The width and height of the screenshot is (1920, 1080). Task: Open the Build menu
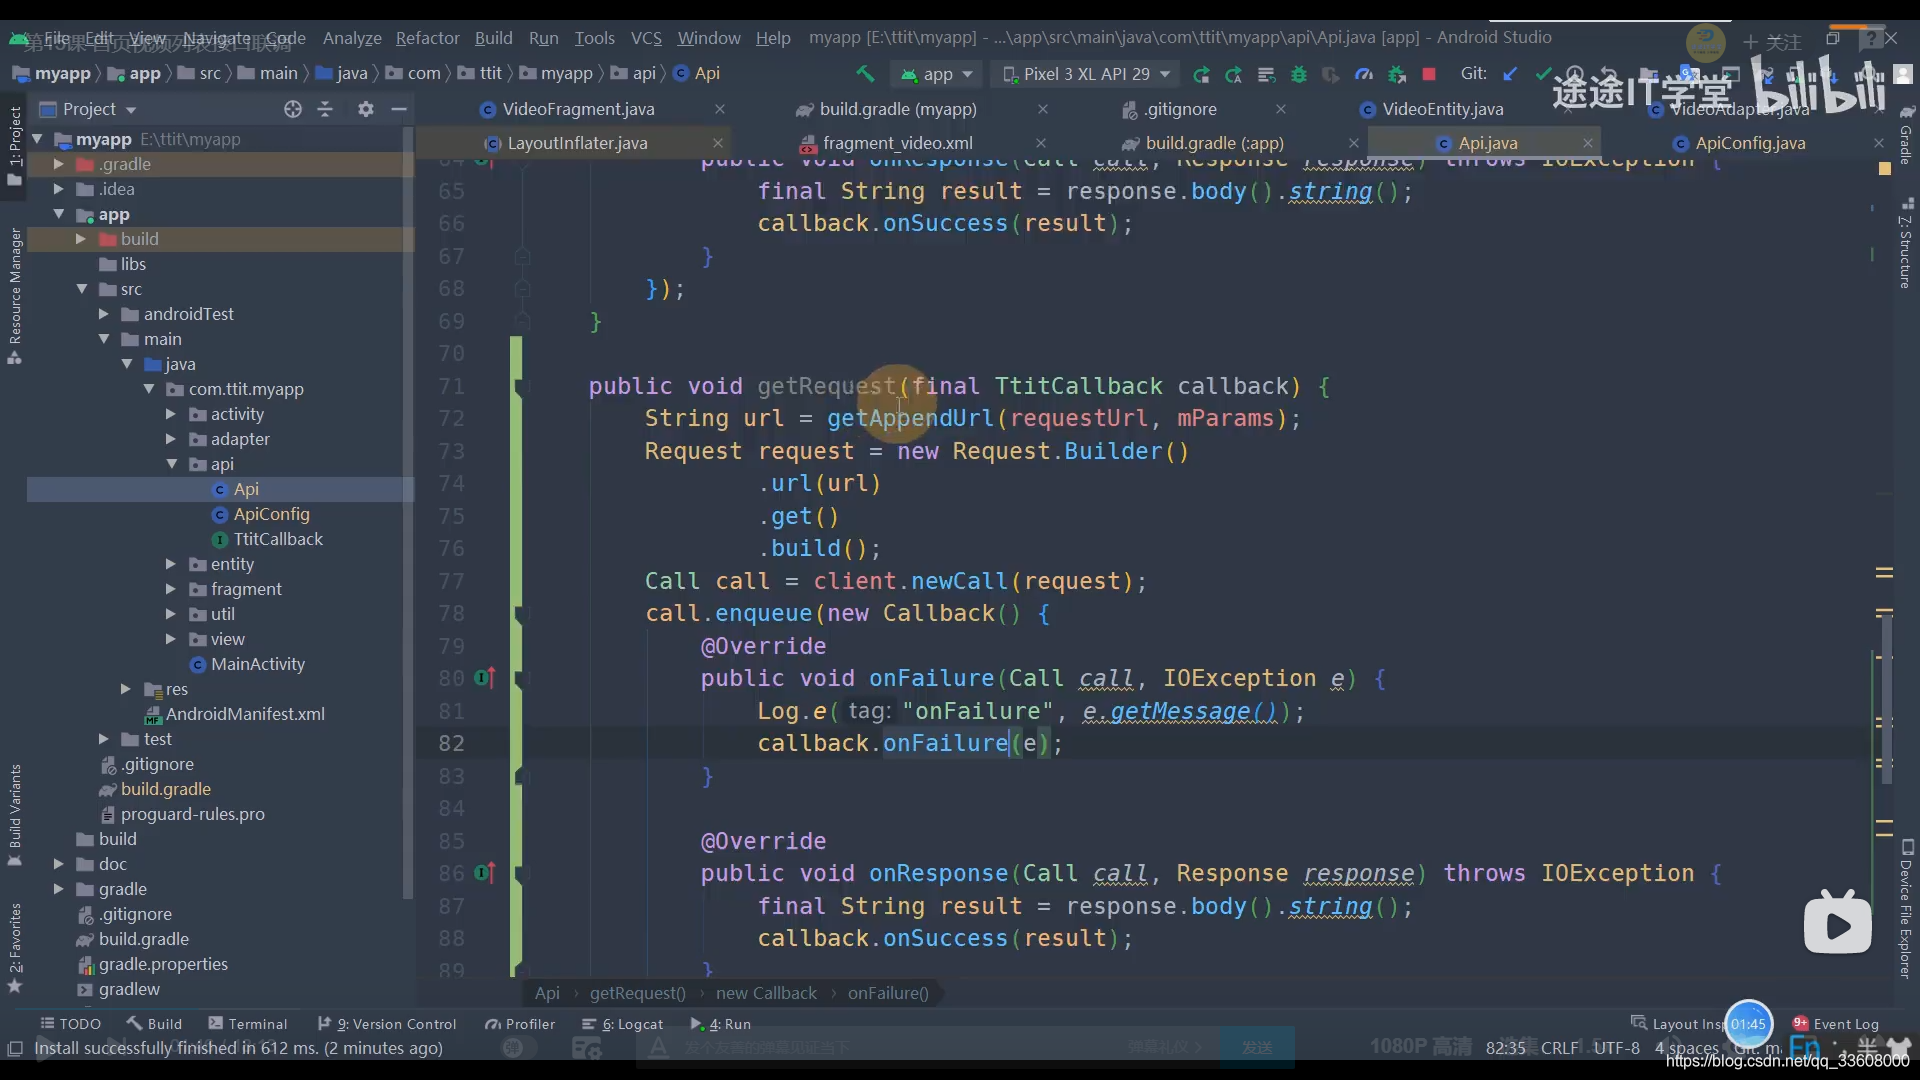[493, 38]
